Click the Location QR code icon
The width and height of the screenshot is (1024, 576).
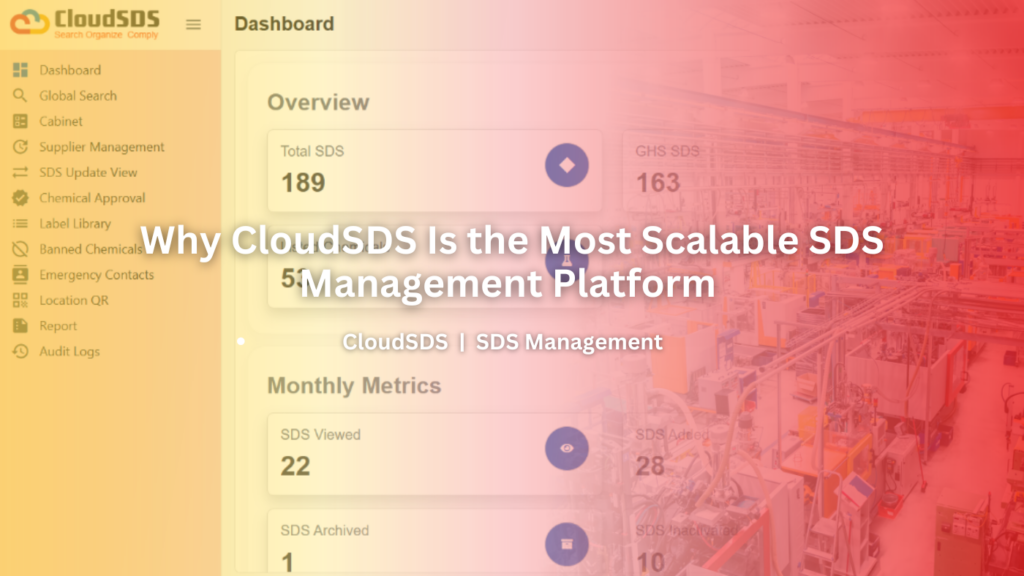tap(20, 300)
